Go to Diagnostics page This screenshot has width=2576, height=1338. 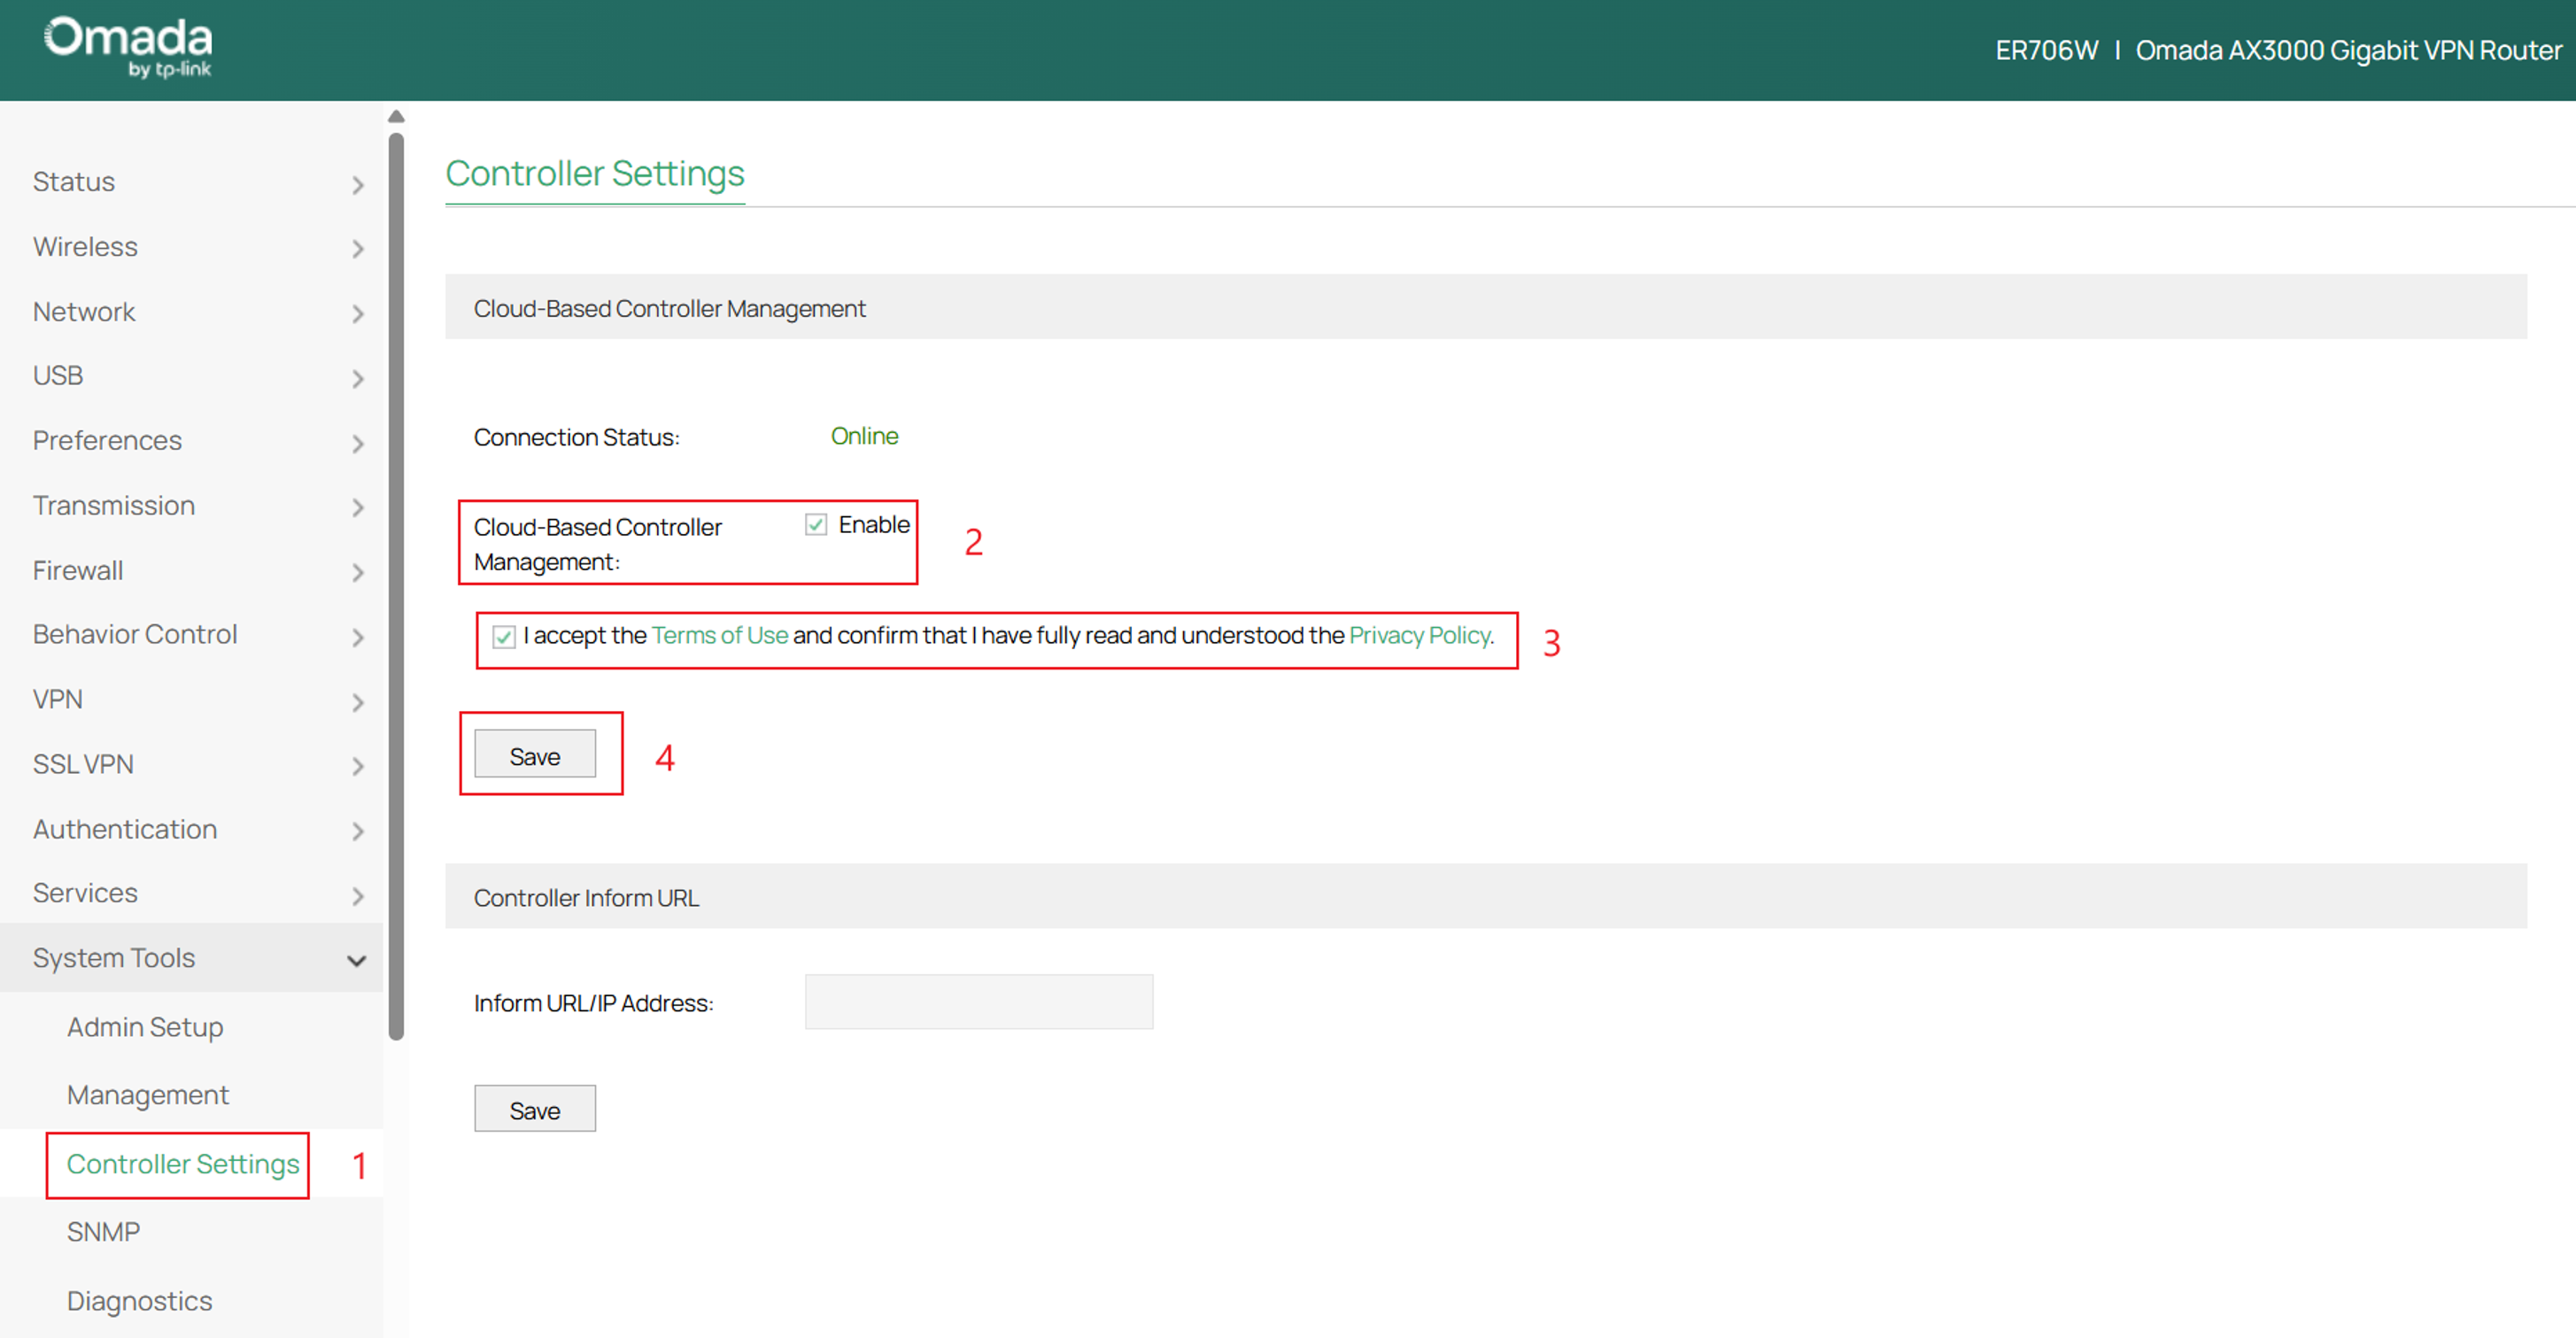(140, 1302)
